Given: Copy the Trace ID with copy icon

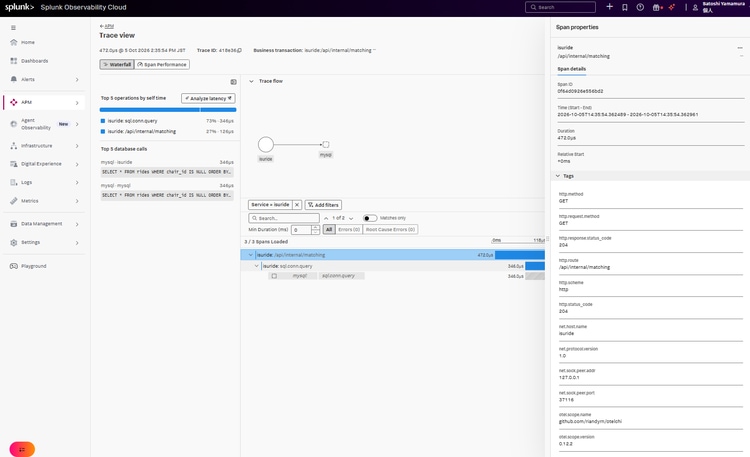Looking at the screenshot, I should click(239, 50).
